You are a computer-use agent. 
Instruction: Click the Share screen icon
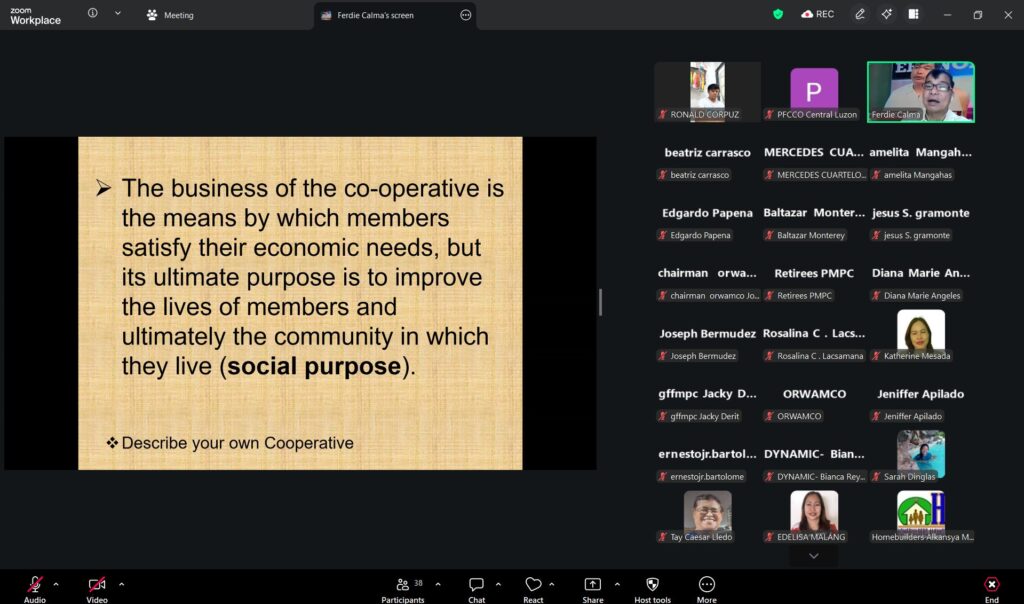pos(592,585)
